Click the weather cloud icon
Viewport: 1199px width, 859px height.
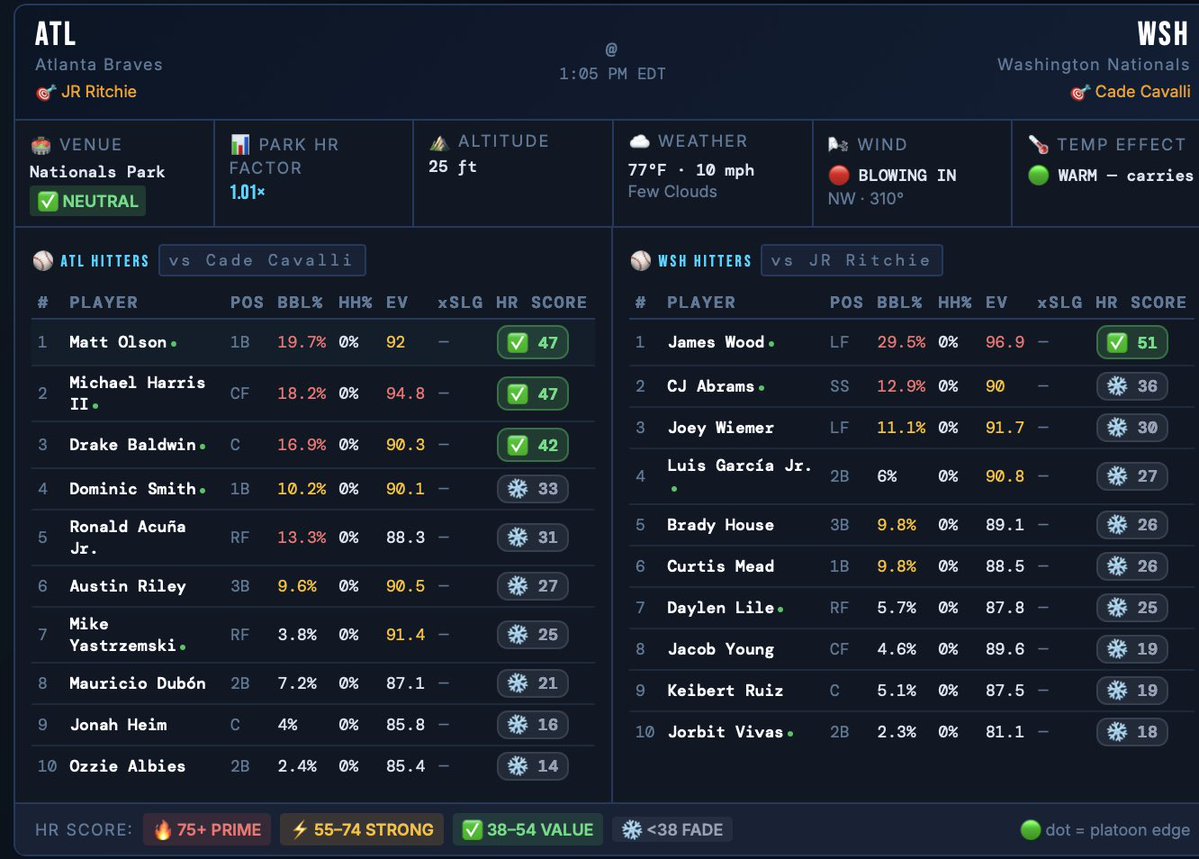(639, 141)
